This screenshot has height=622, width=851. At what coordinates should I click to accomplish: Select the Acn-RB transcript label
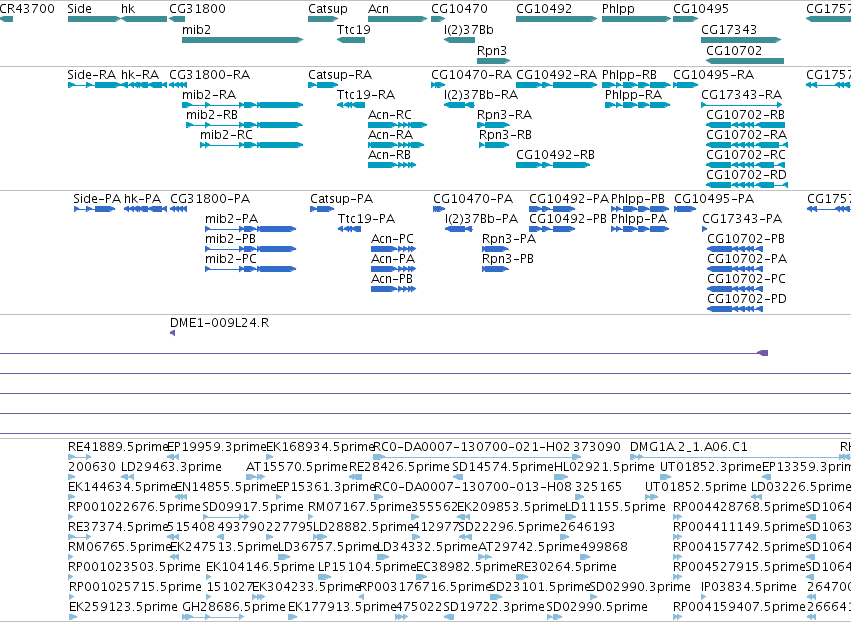point(389,155)
